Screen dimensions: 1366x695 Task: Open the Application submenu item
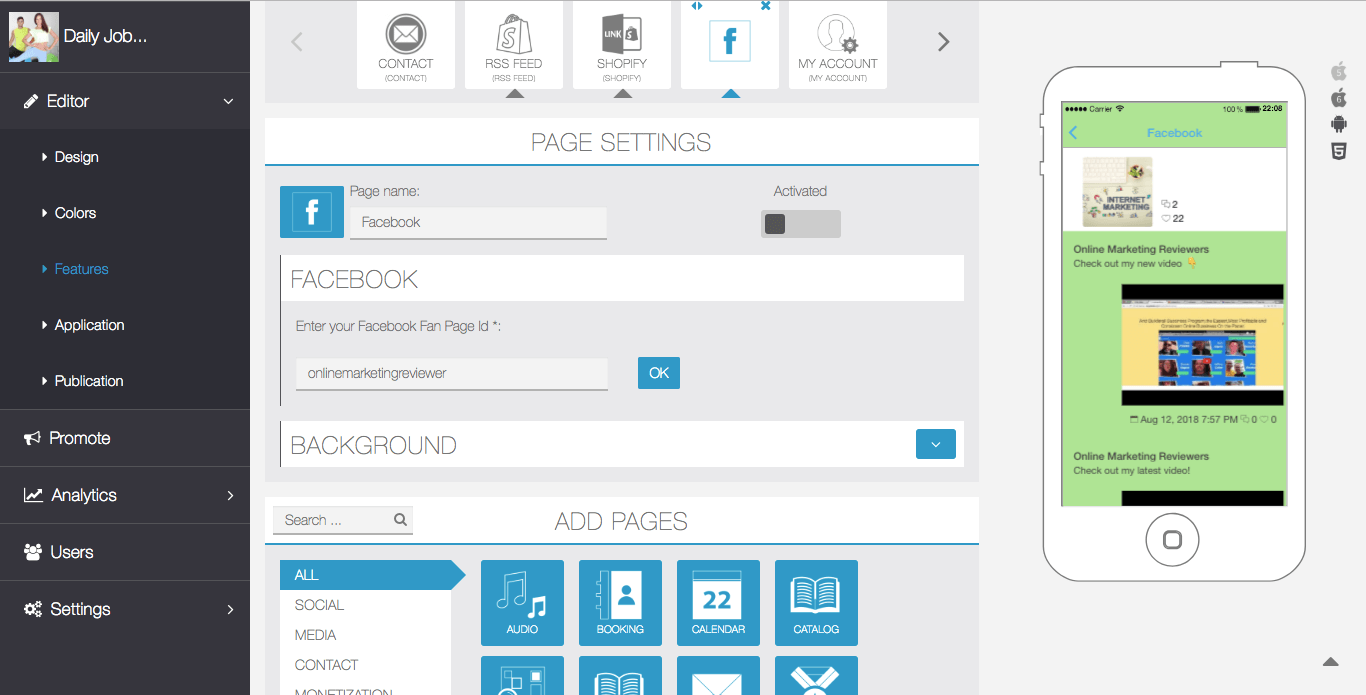(x=89, y=325)
